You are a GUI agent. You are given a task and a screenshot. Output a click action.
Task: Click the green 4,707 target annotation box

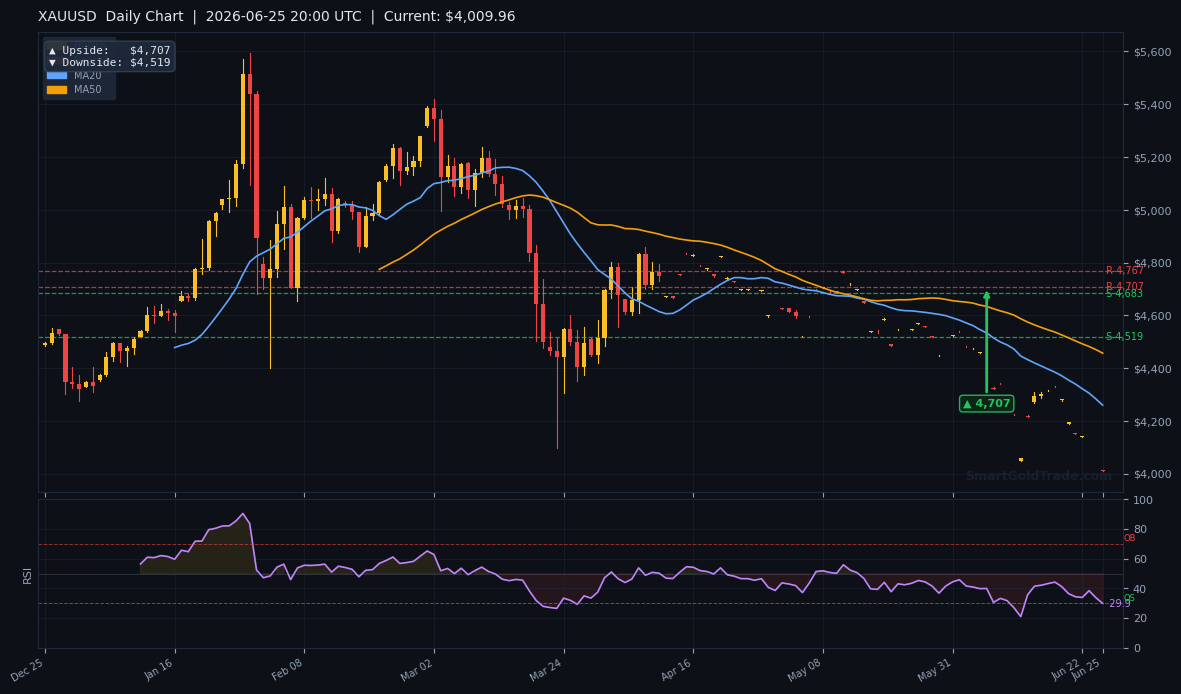click(x=987, y=404)
